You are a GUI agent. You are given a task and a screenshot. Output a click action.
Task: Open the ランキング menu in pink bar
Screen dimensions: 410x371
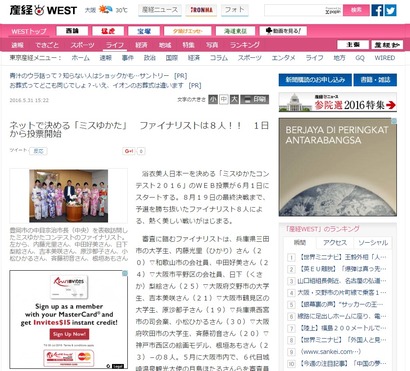245,45
